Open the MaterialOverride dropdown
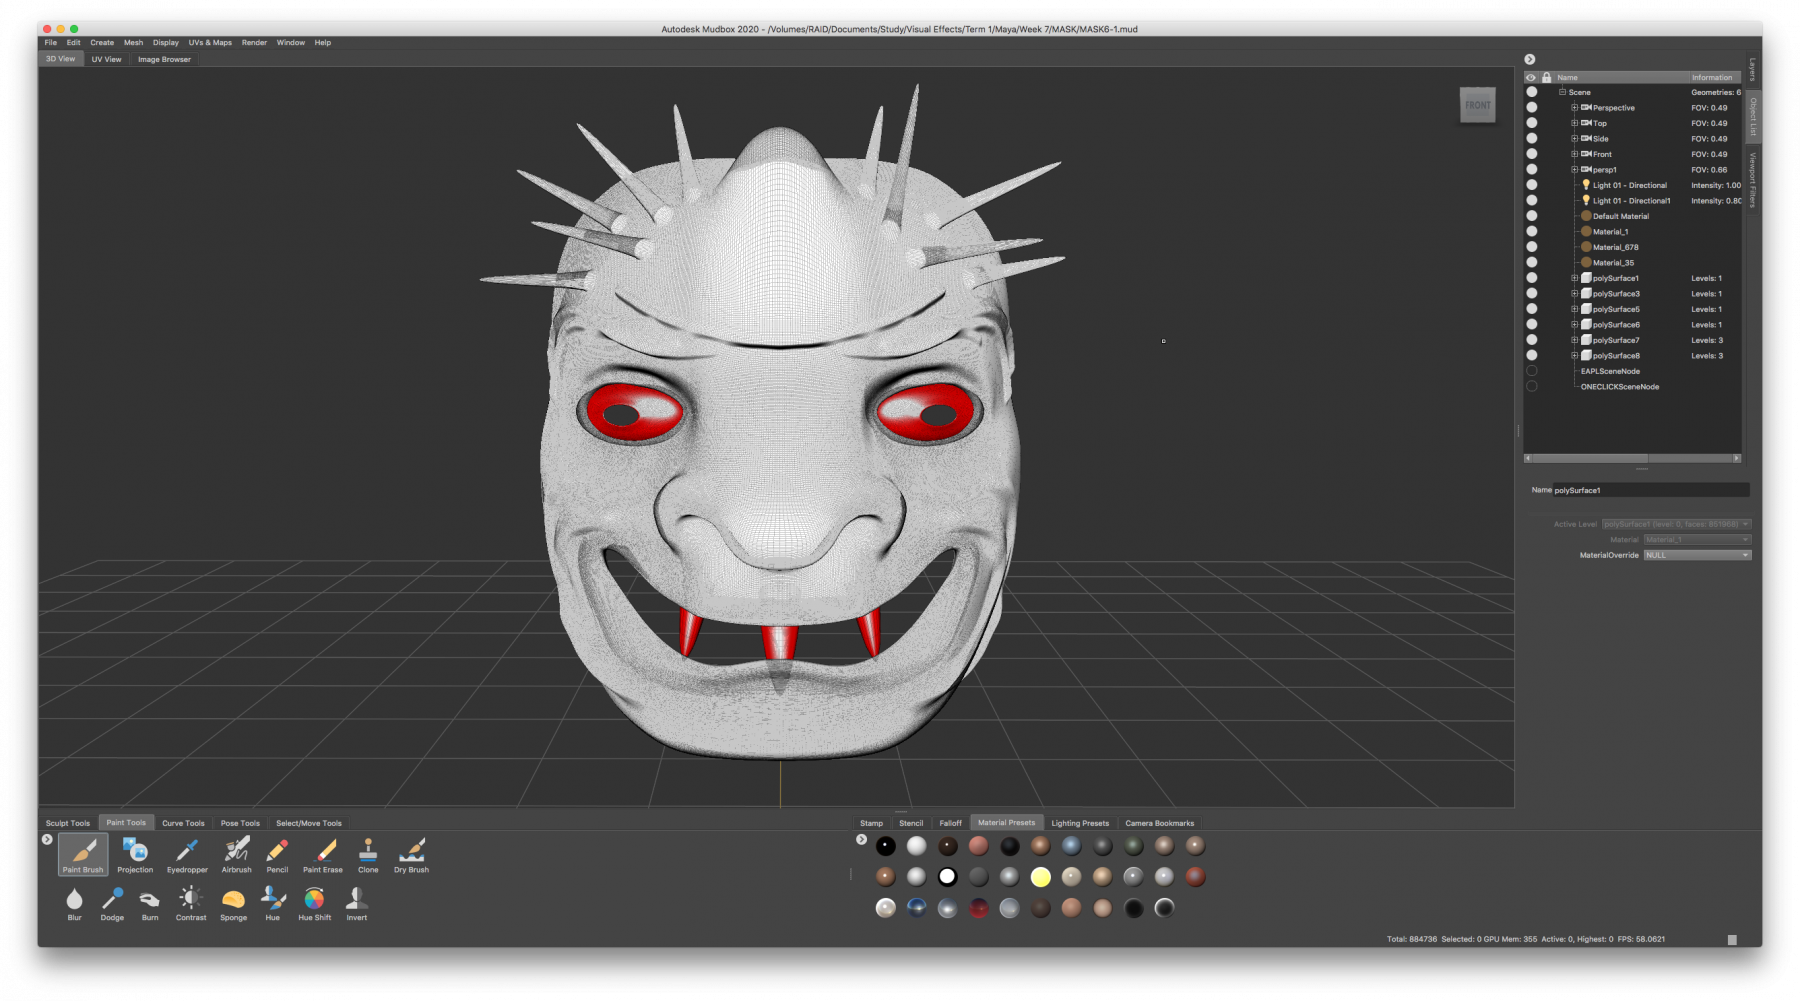Image resolution: width=1800 pixels, height=1001 pixels. [1697, 555]
